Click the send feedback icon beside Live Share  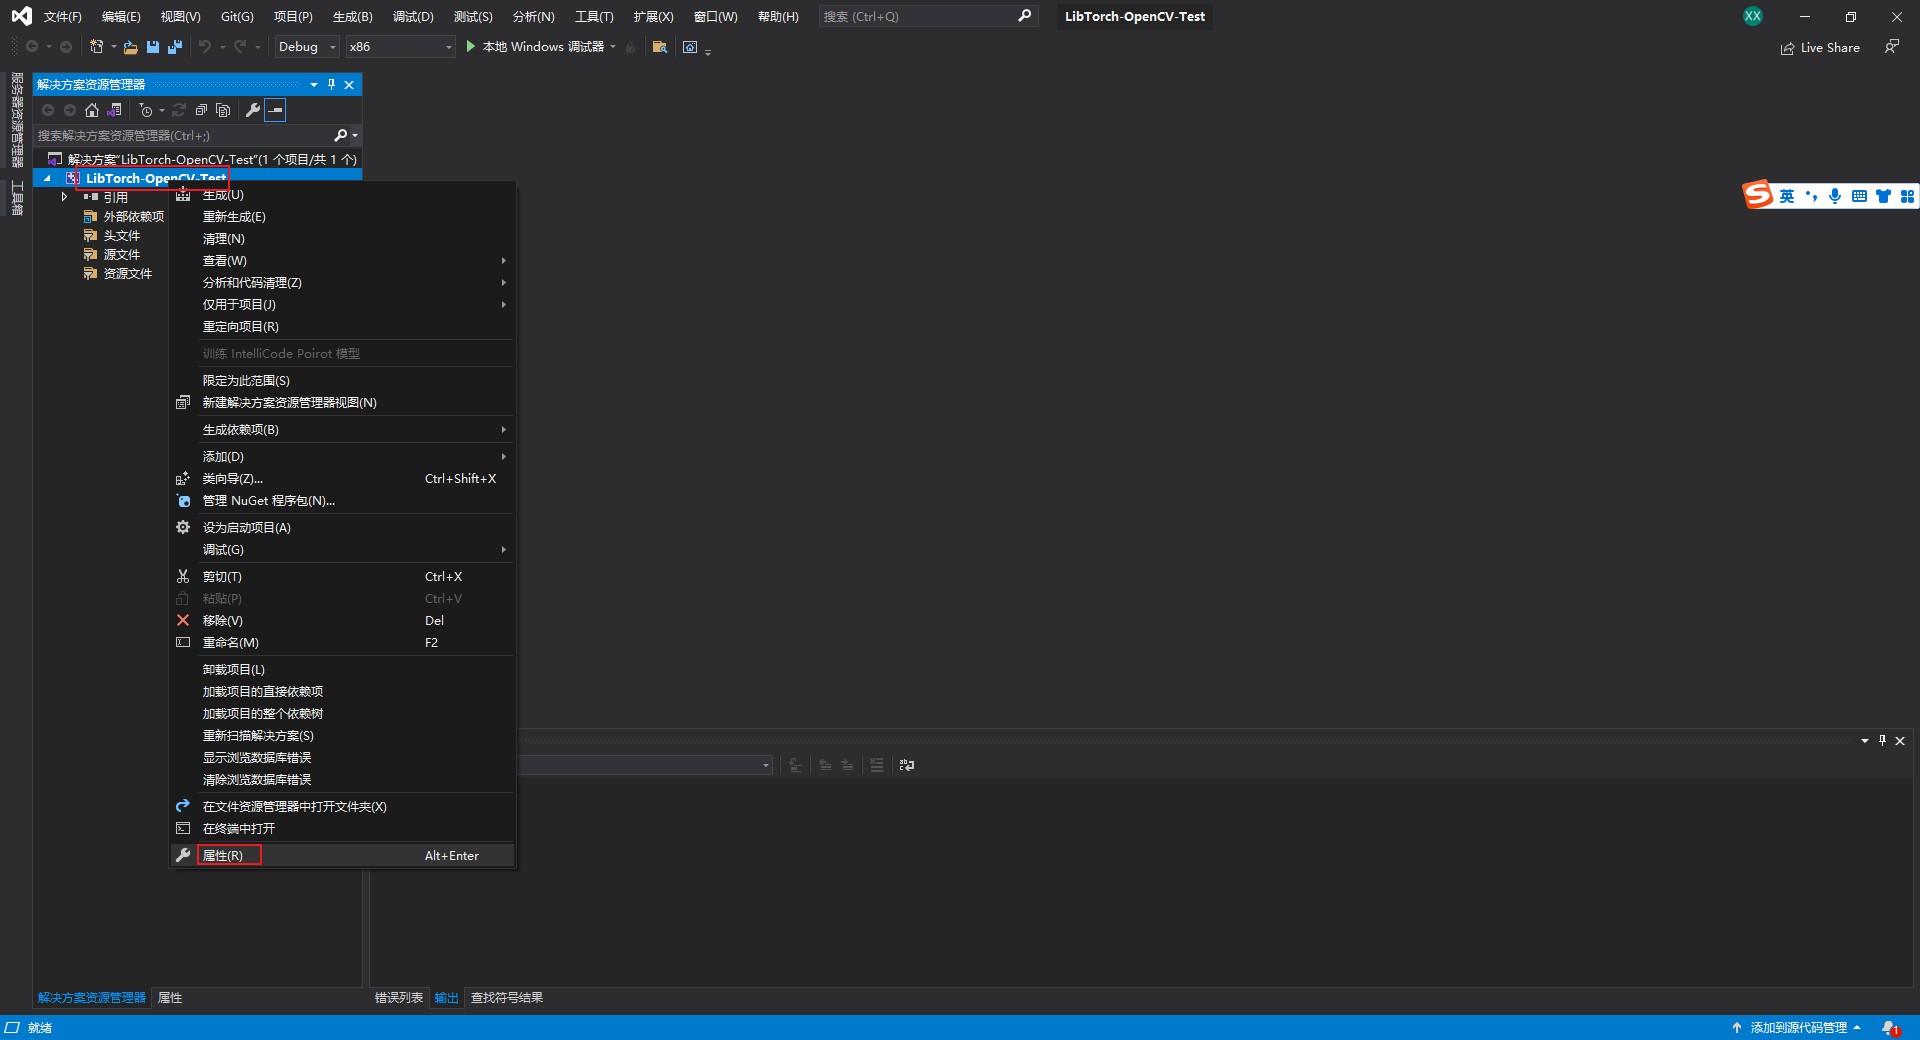(x=1892, y=47)
